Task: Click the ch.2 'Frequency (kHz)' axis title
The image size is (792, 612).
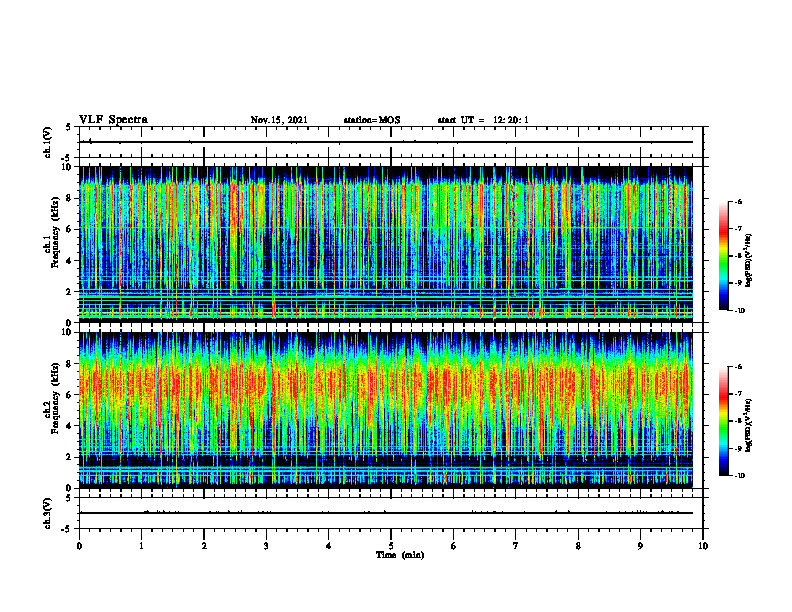Action: click(x=55, y=398)
